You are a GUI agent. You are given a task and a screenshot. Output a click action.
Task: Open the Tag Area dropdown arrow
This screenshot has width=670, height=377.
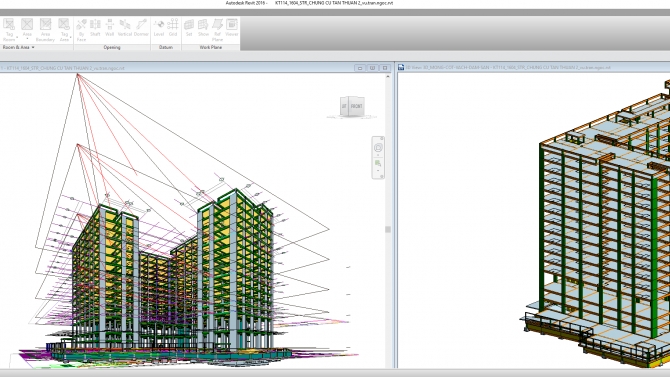70,38
